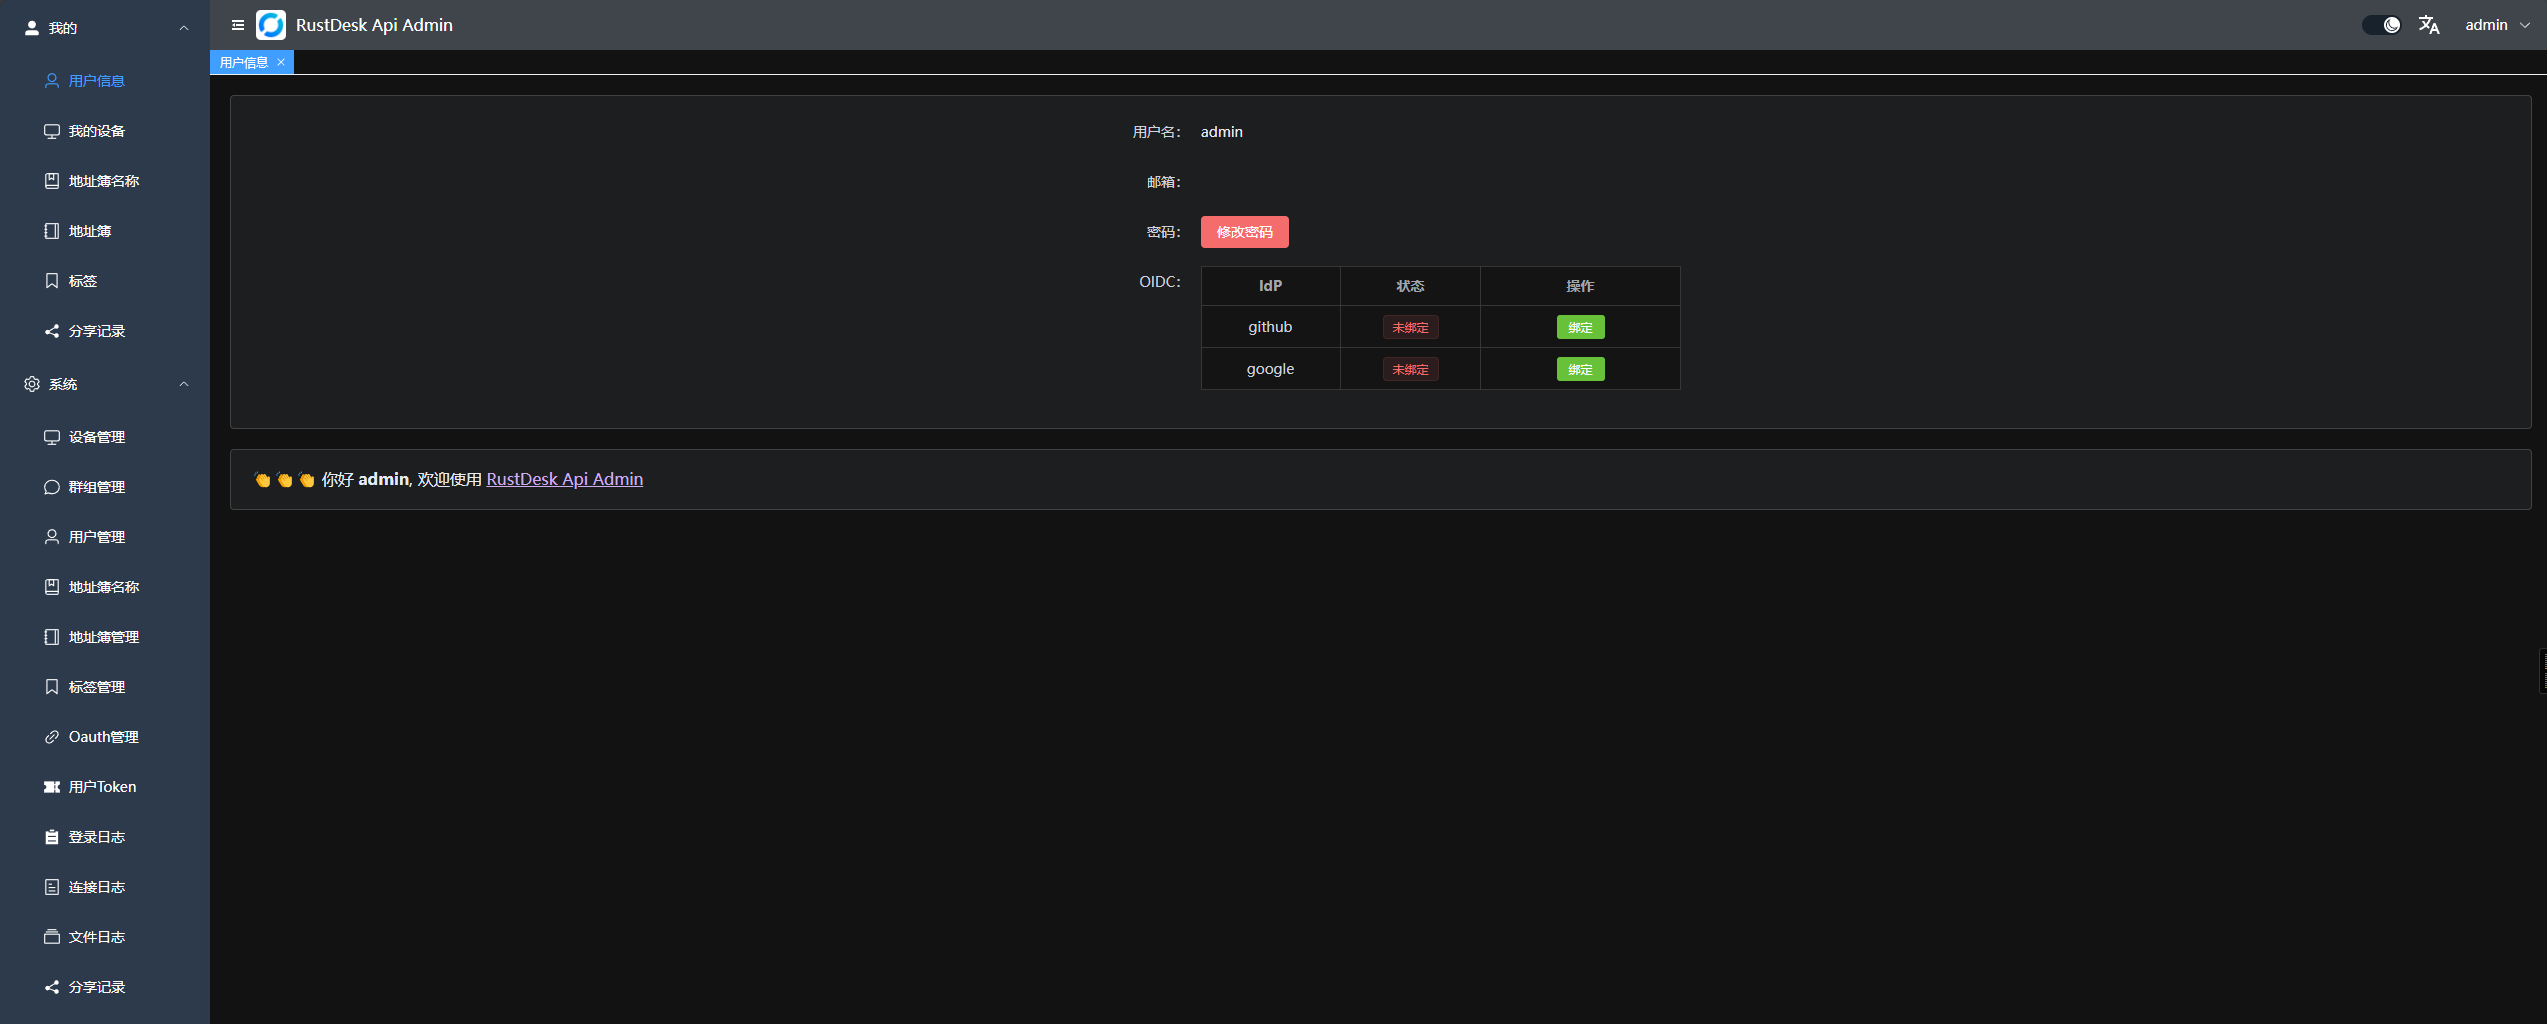Open 文件日志 in the sidebar
2547x1024 pixels.
tap(97, 936)
